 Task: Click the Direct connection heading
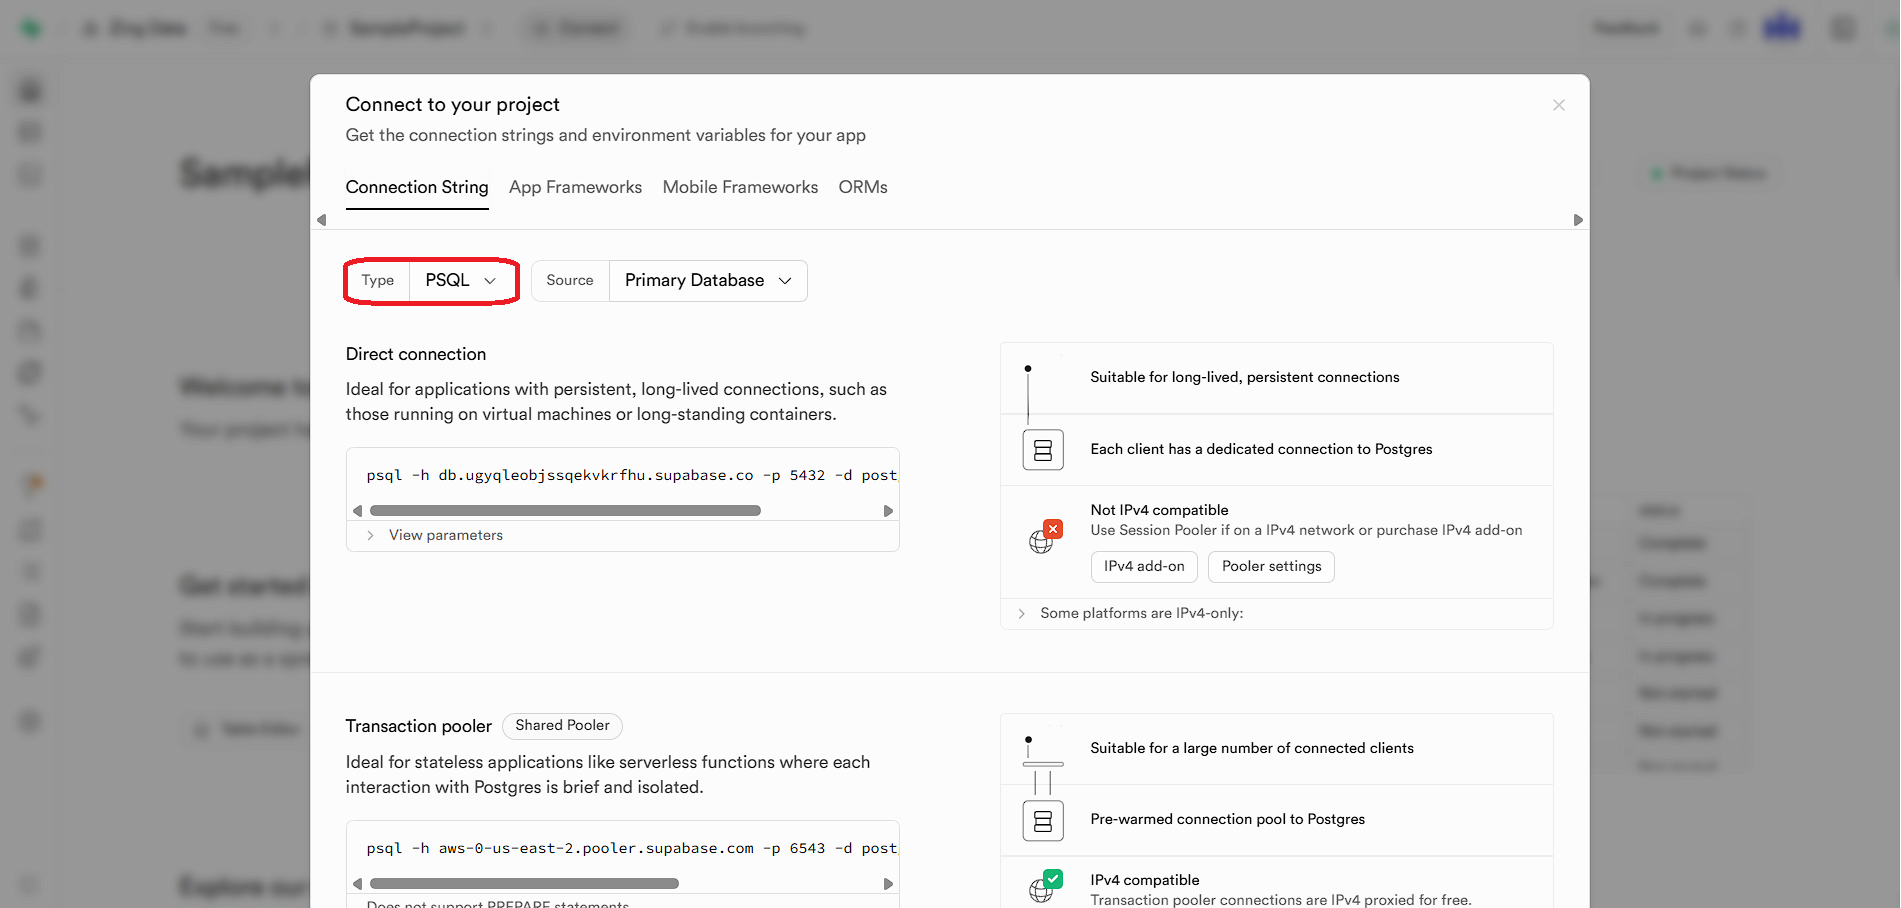click(416, 354)
